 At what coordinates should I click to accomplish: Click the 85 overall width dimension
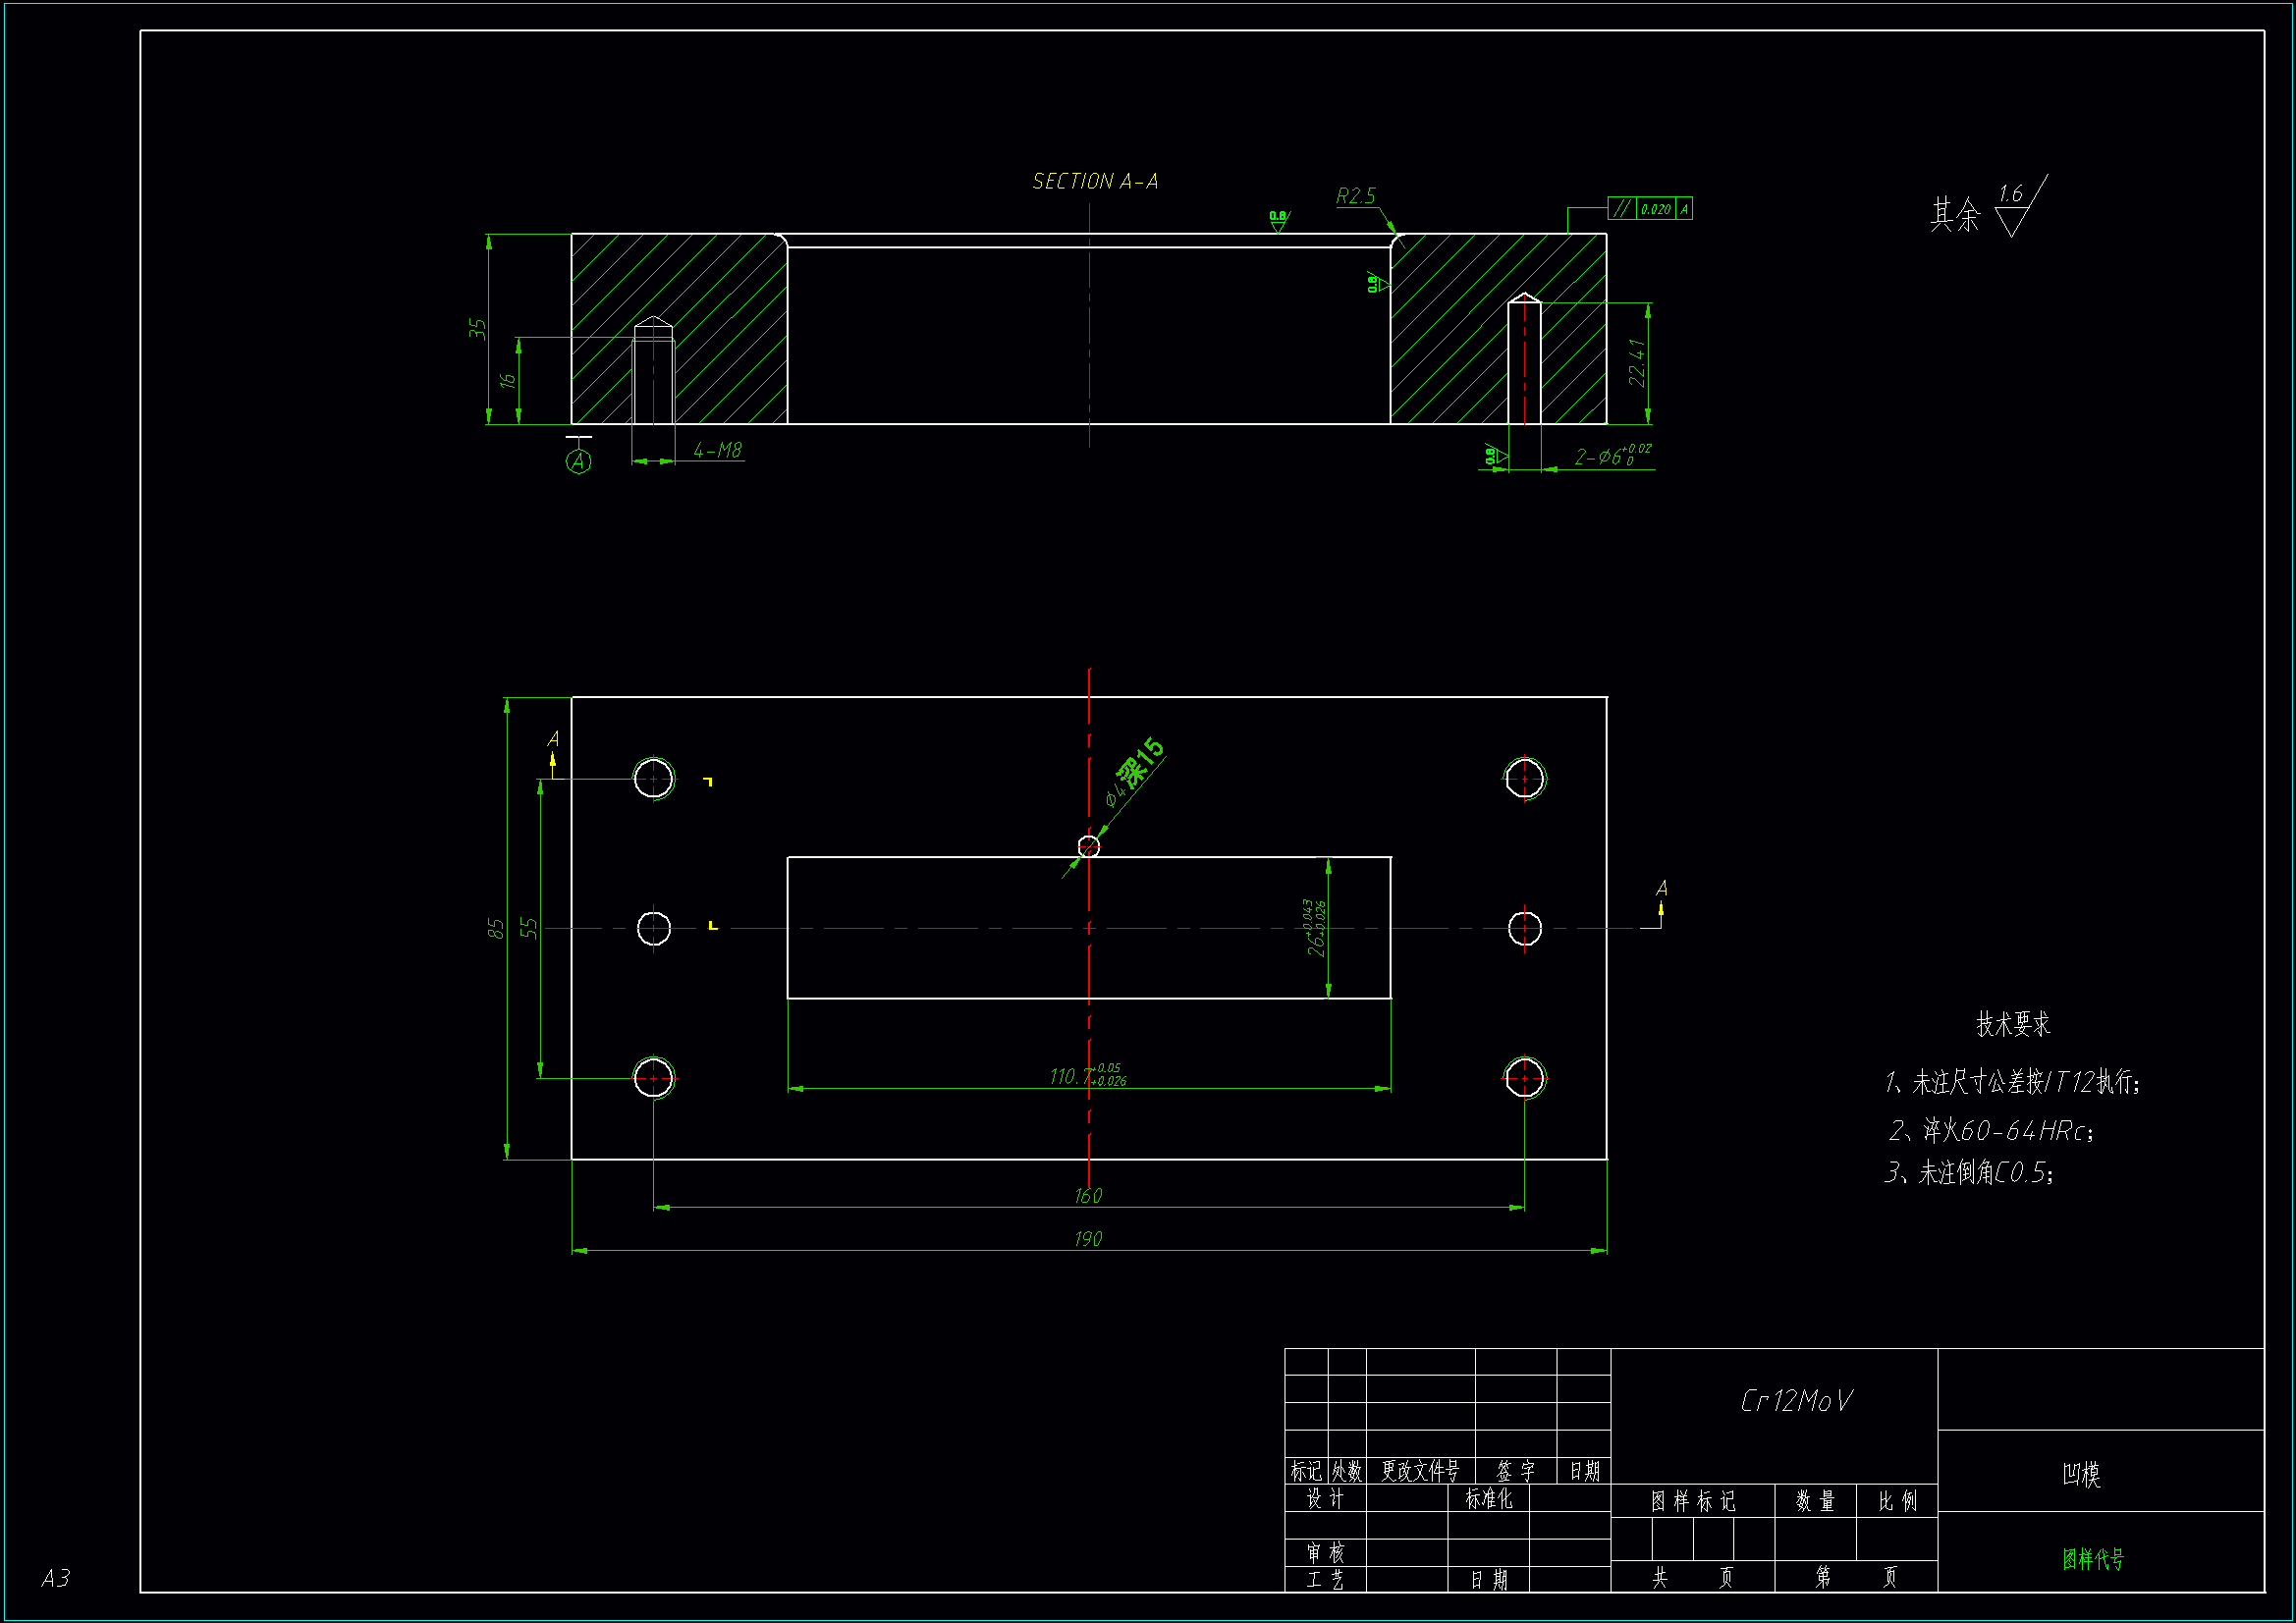tap(495, 928)
